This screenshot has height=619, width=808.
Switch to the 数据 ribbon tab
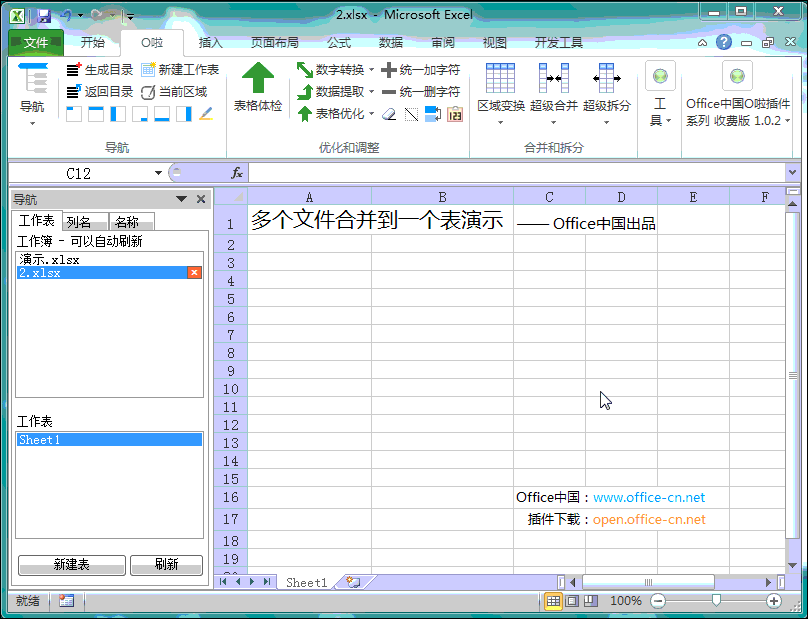click(391, 43)
